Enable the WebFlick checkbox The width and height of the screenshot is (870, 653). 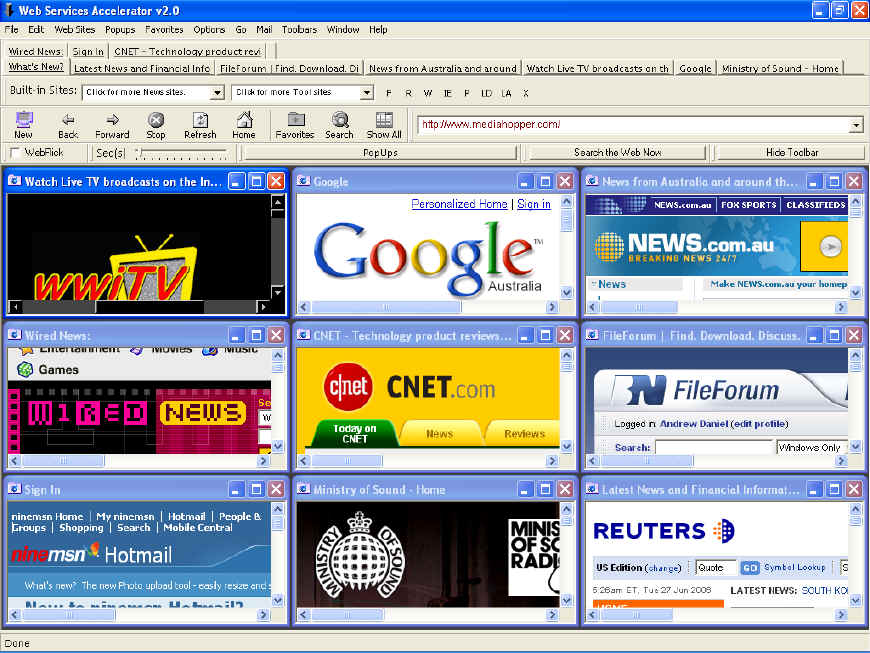[x=15, y=153]
